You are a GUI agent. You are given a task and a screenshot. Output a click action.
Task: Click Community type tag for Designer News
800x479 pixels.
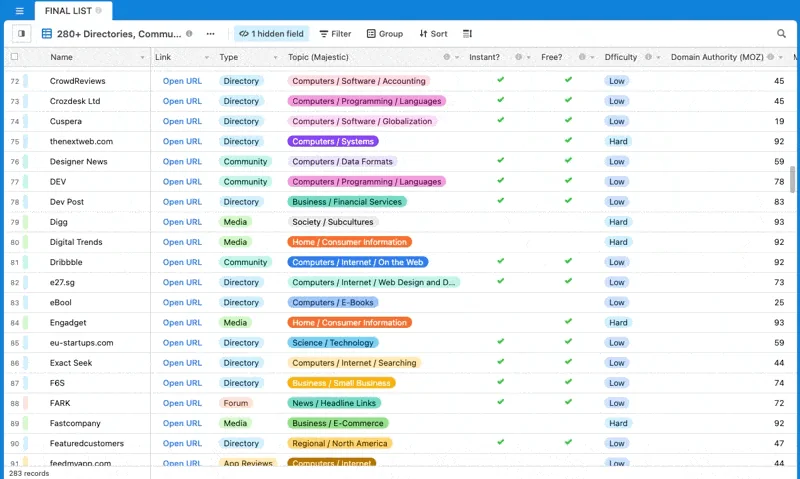245,162
